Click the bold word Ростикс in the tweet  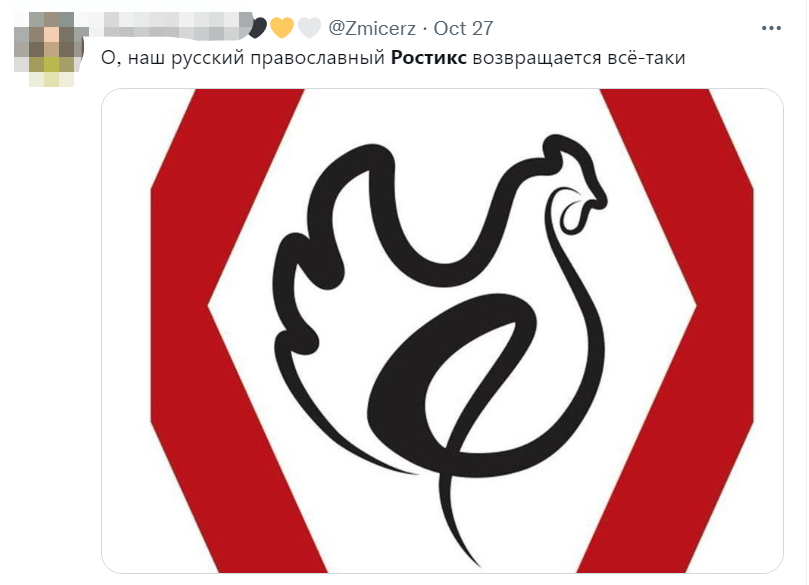point(428,58)
